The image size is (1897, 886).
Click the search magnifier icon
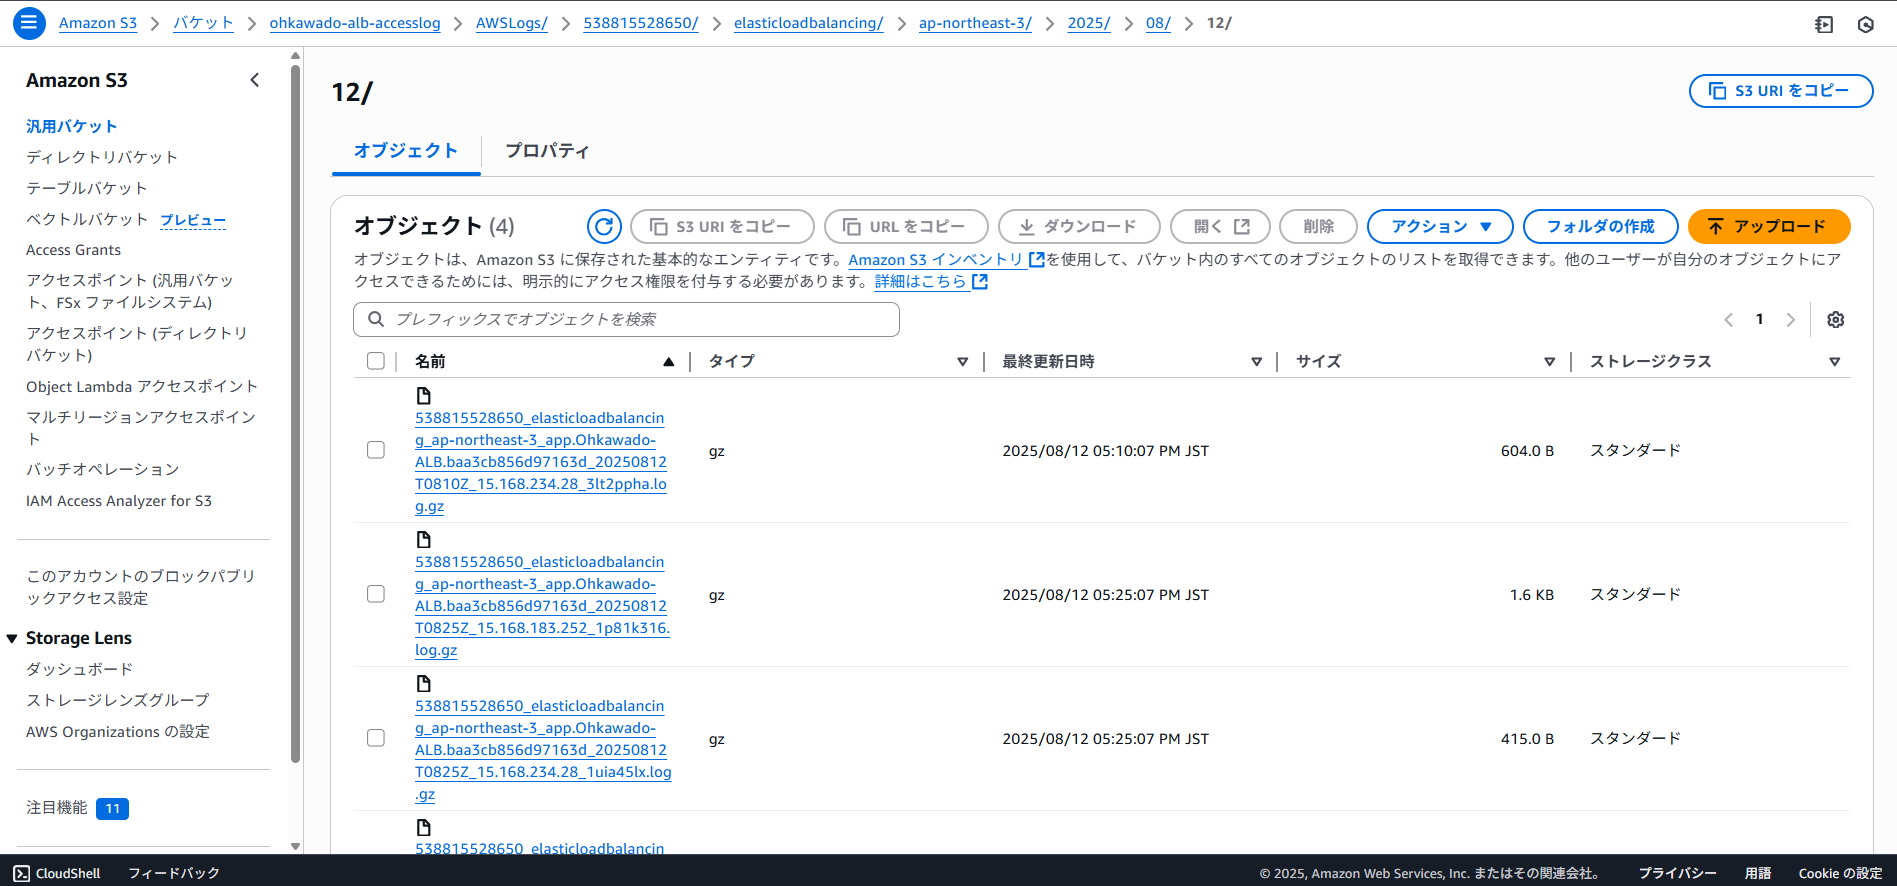coord(376,319)
